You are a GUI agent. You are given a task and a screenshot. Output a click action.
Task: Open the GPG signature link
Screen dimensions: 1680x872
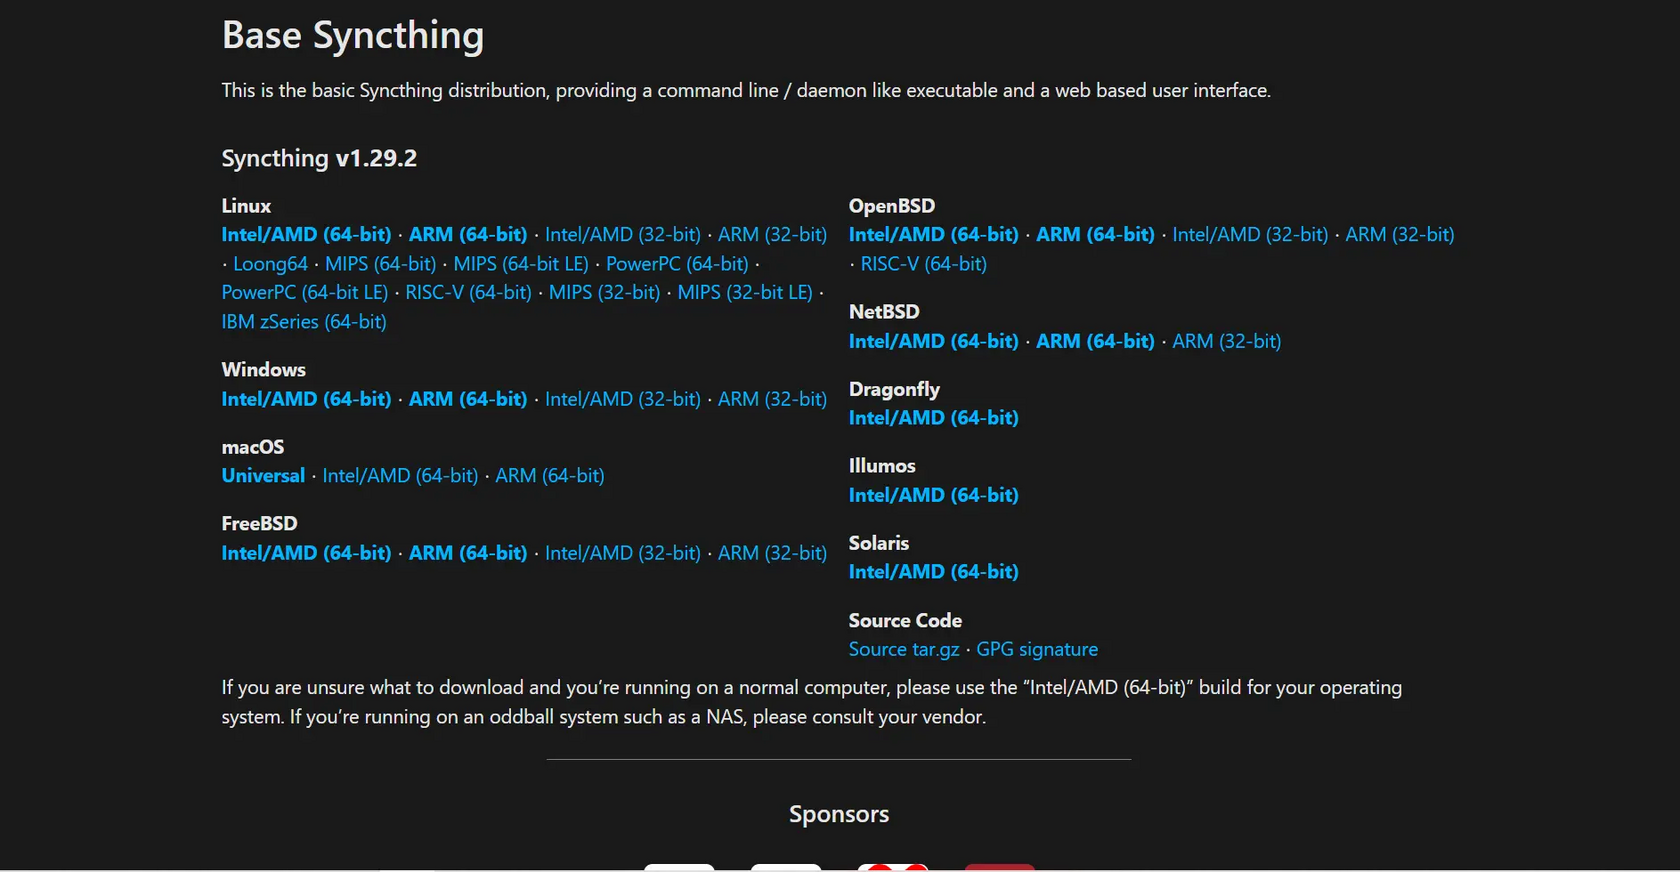(x=1037, y=650)
